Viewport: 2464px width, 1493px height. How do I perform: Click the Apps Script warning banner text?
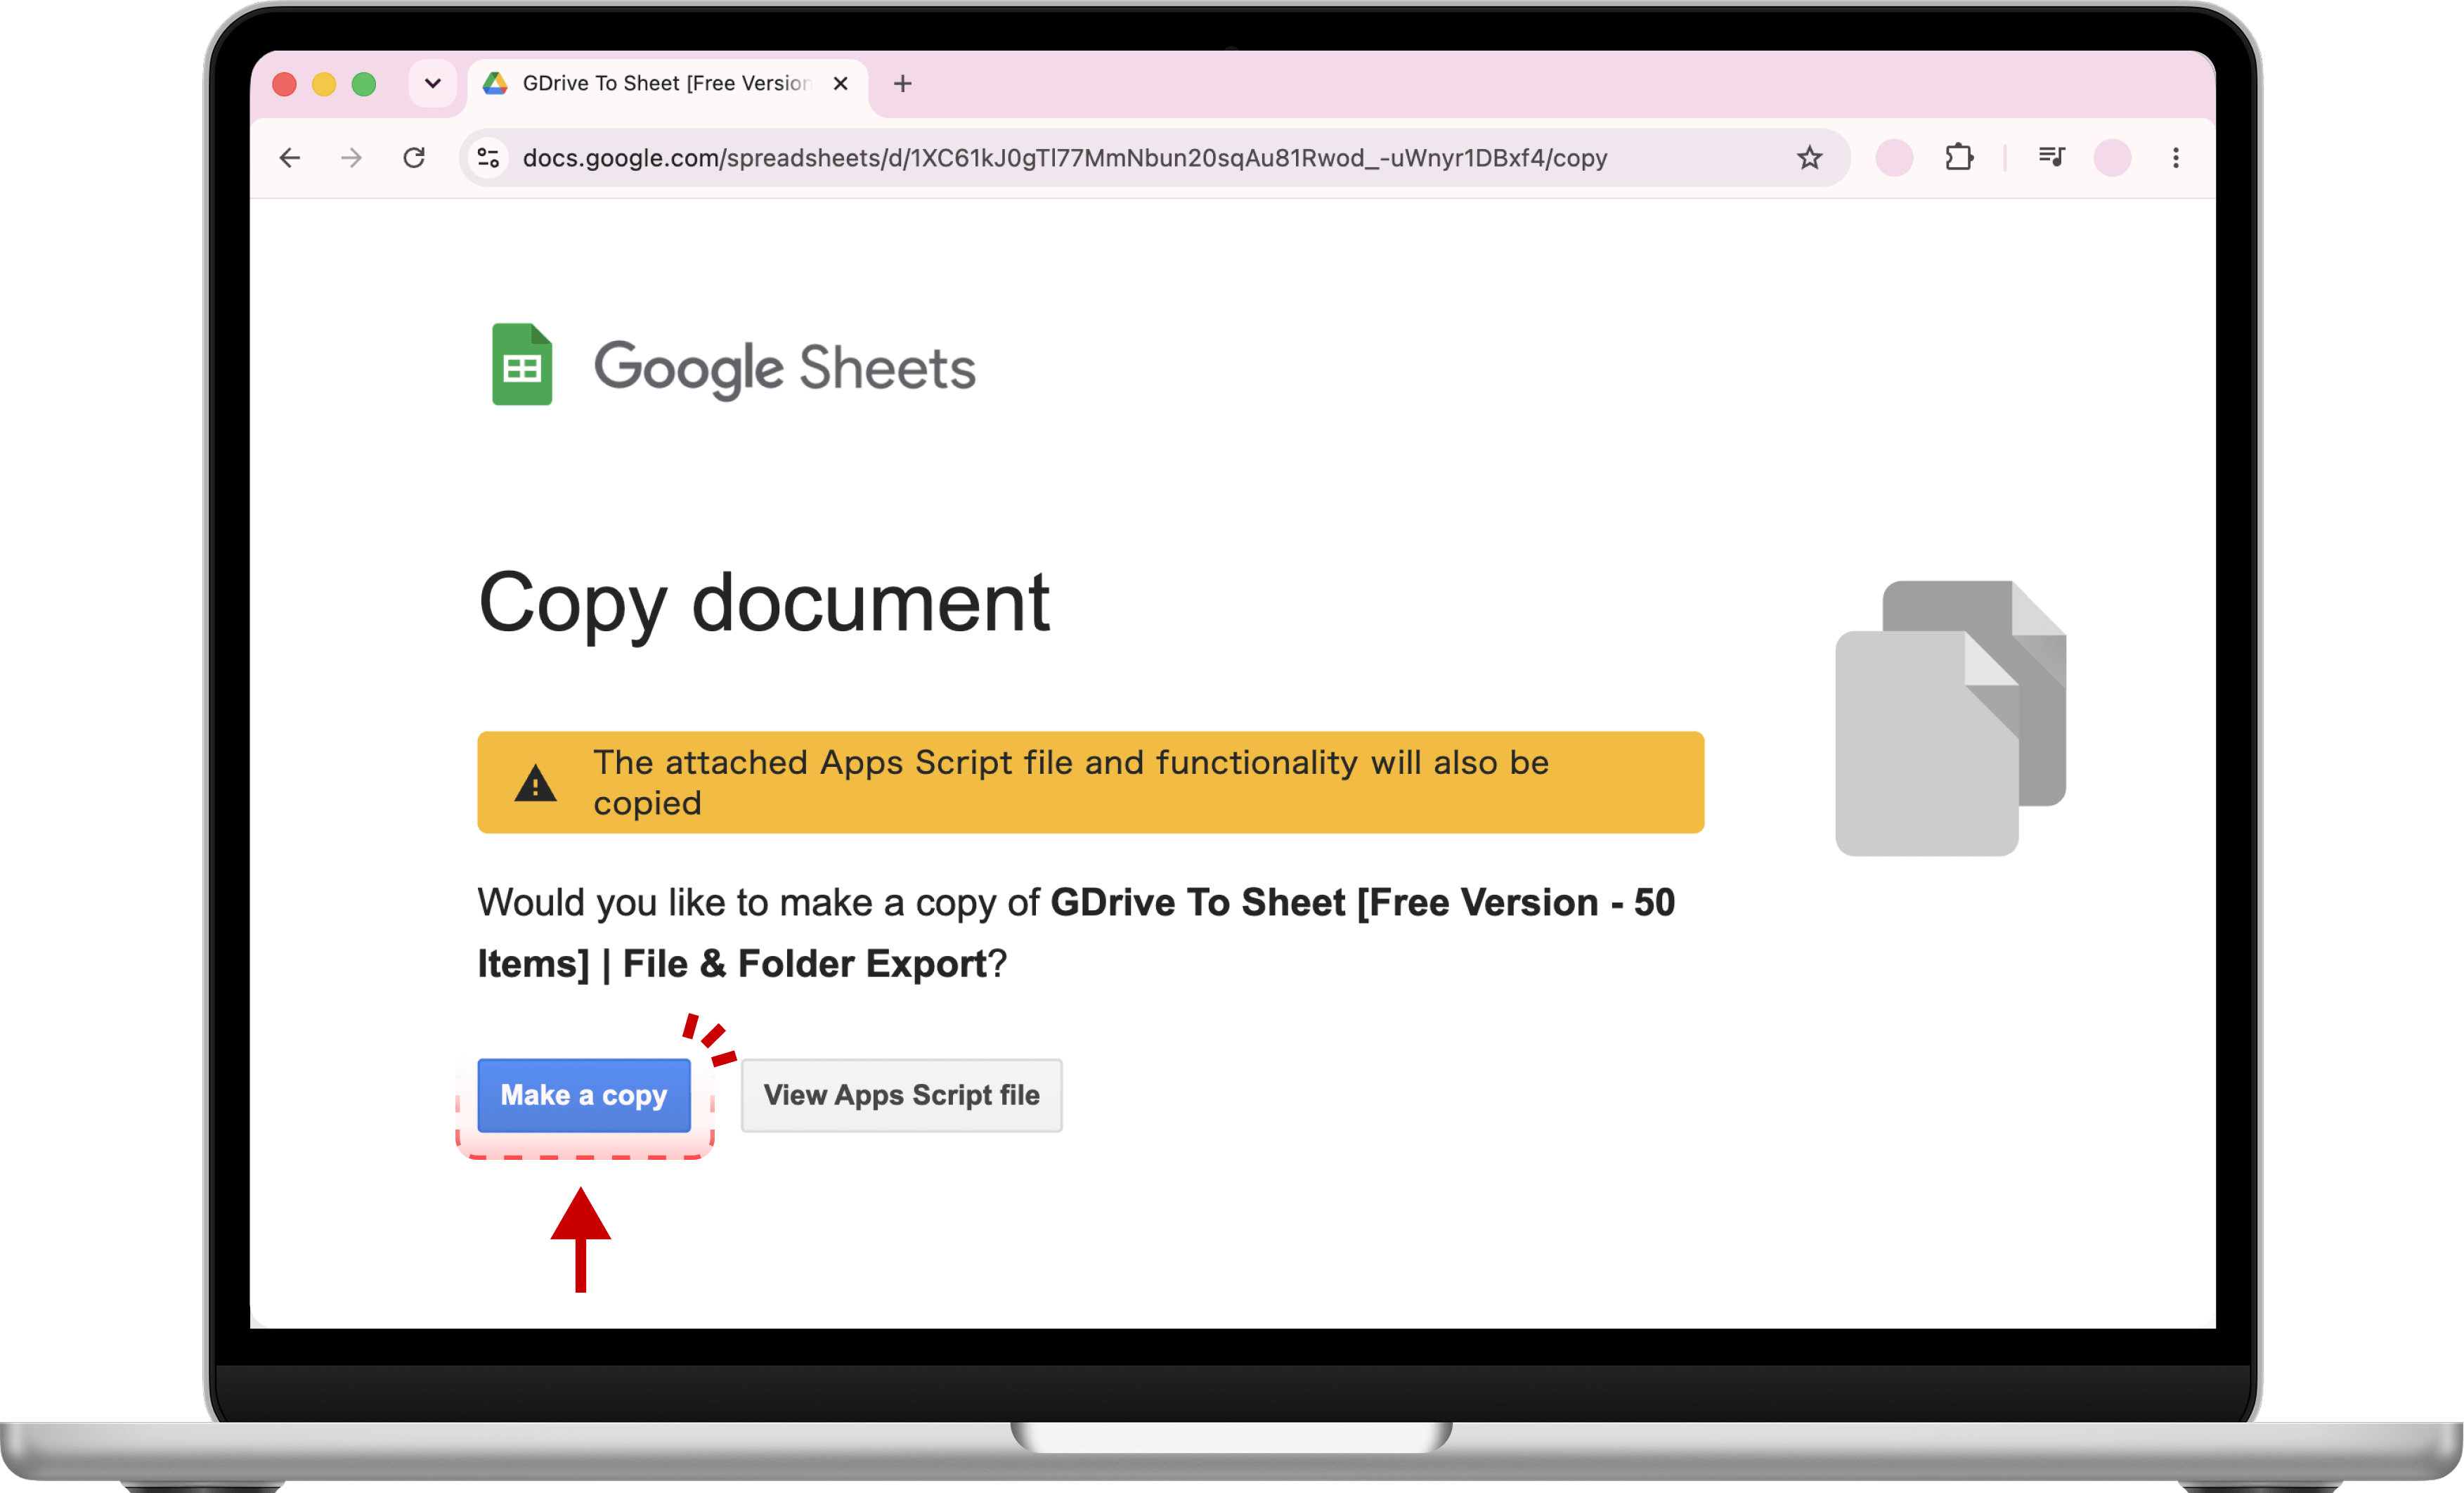(x=1071, y=783)
